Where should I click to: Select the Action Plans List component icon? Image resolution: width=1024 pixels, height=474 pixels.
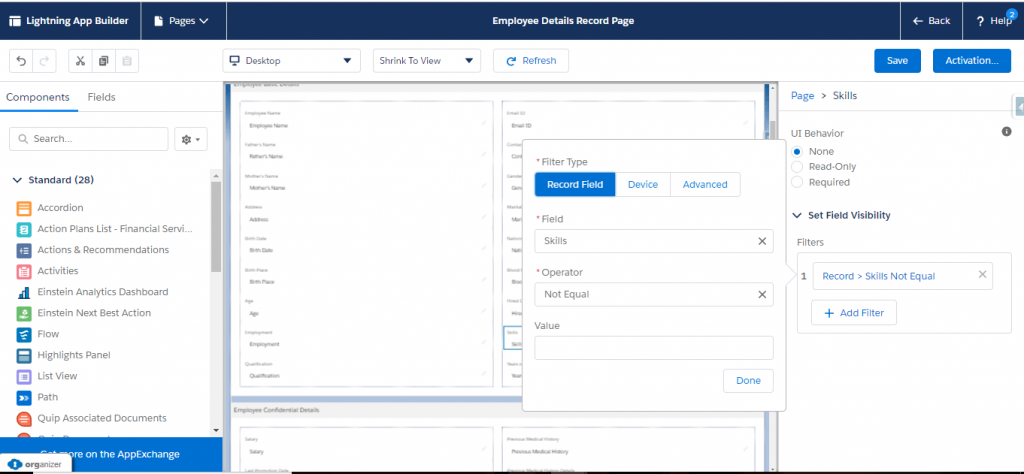(x=24, y=229)
